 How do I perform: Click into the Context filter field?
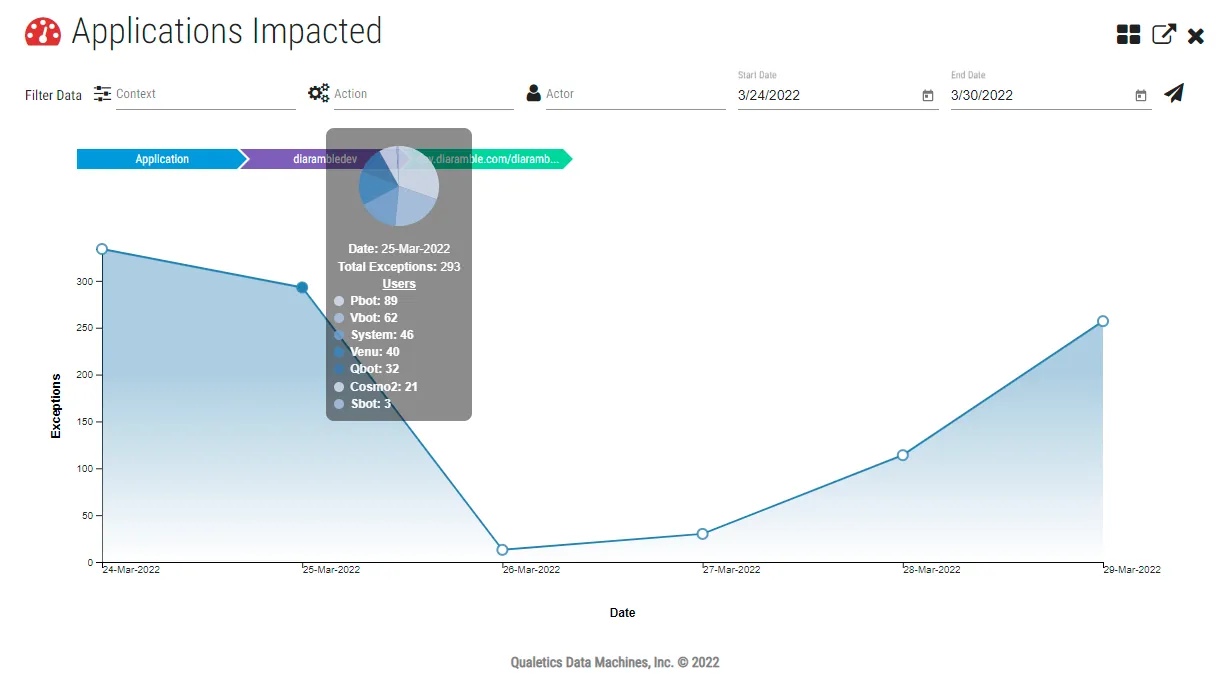(x=205, y=94)
